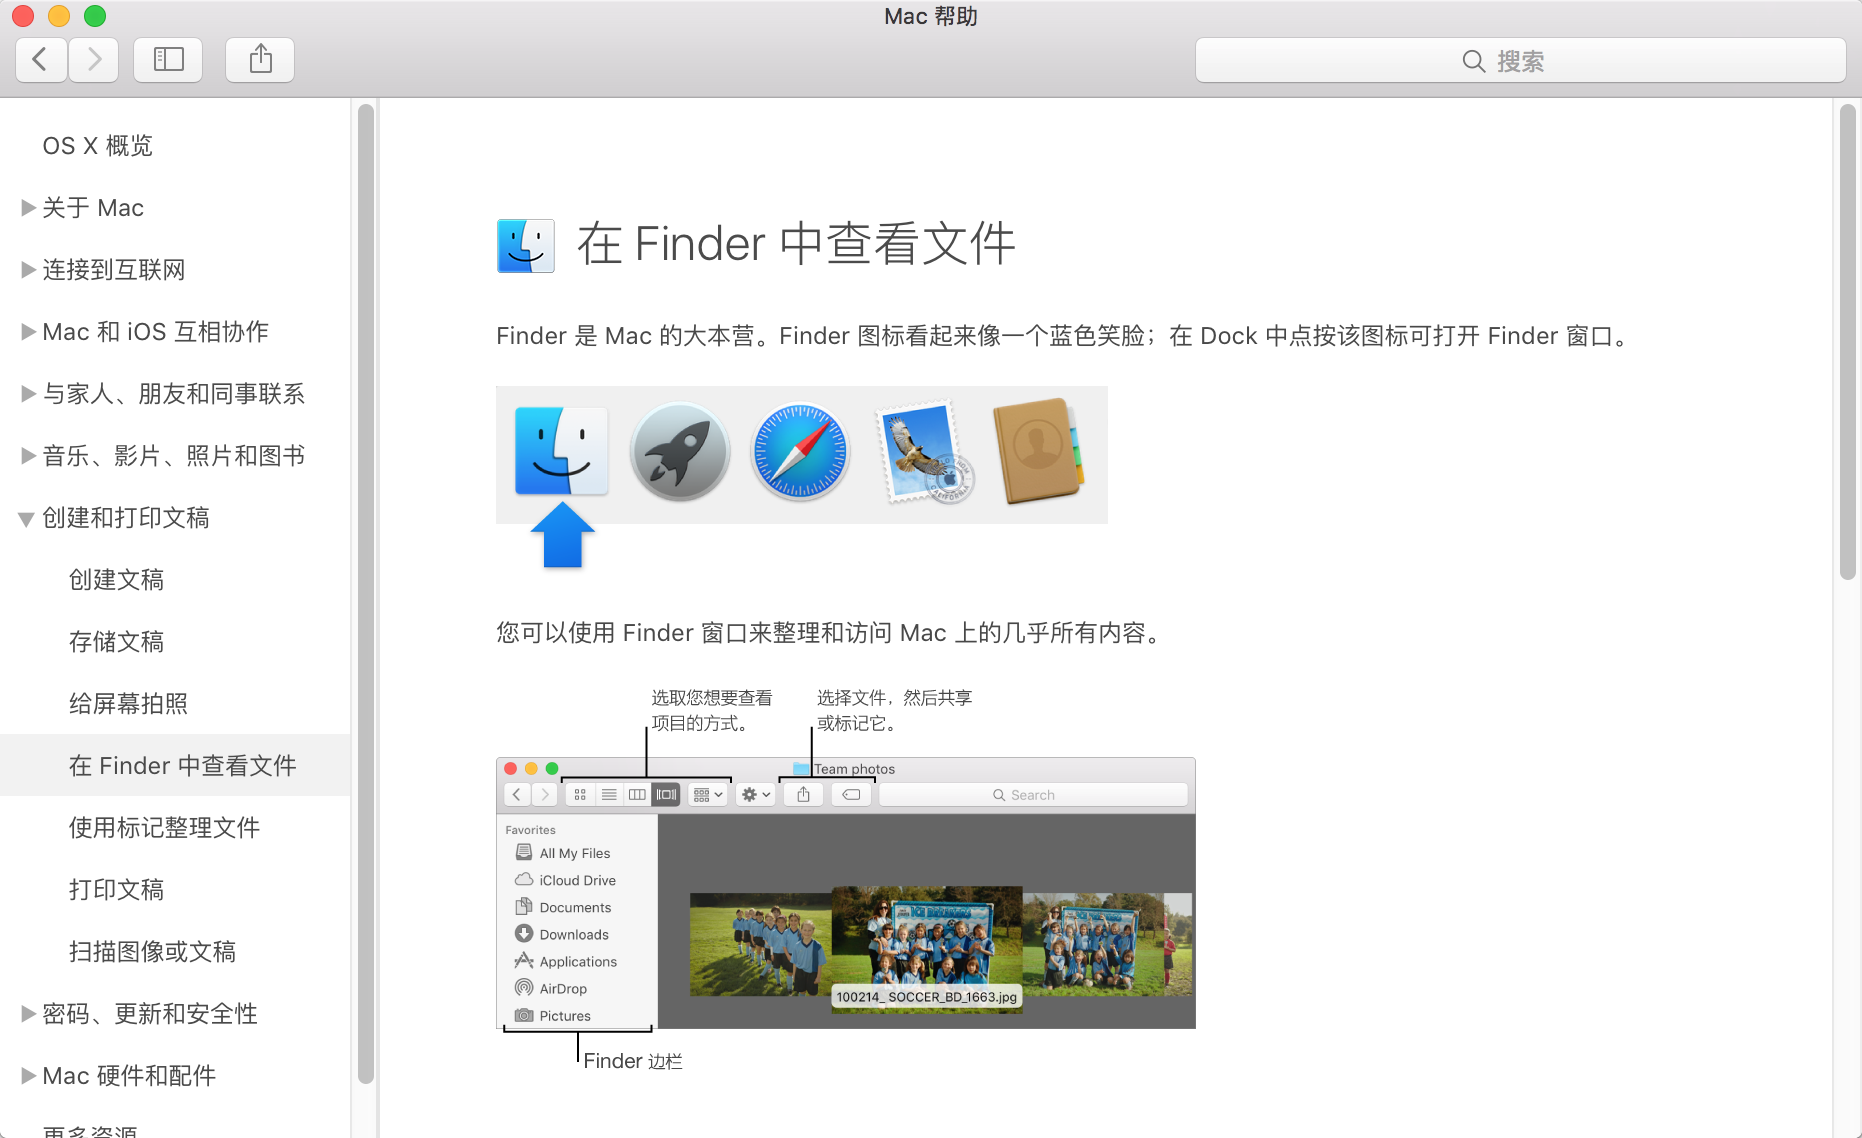Click the Safari compass icon in Dock image

click(800, 452)
